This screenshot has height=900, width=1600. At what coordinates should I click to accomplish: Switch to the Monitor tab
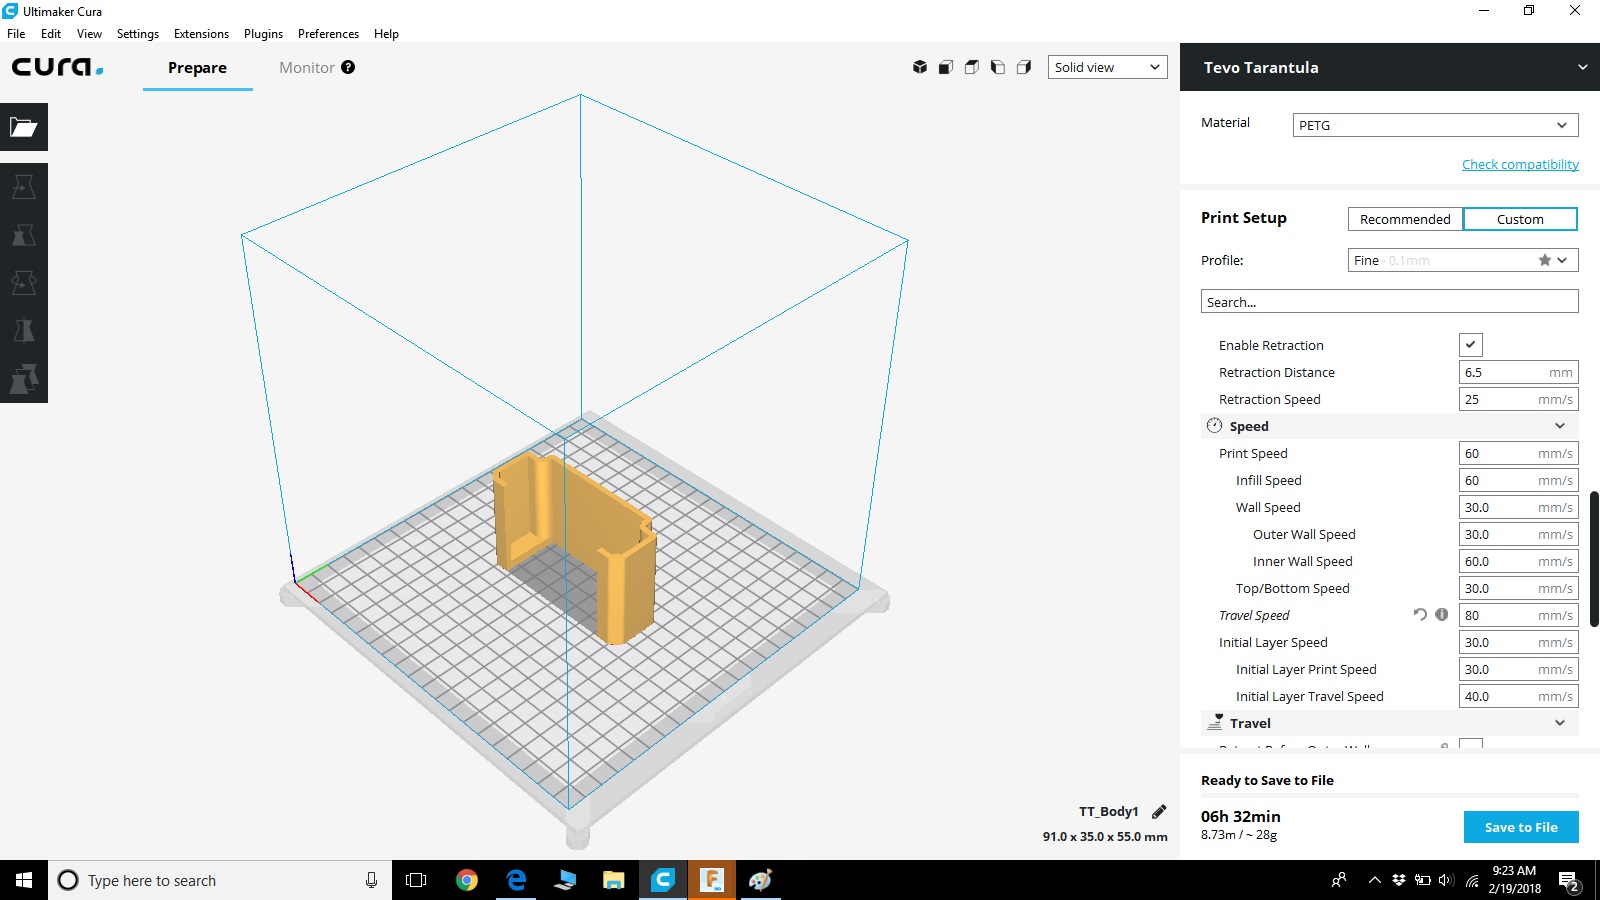click(307, 67)
